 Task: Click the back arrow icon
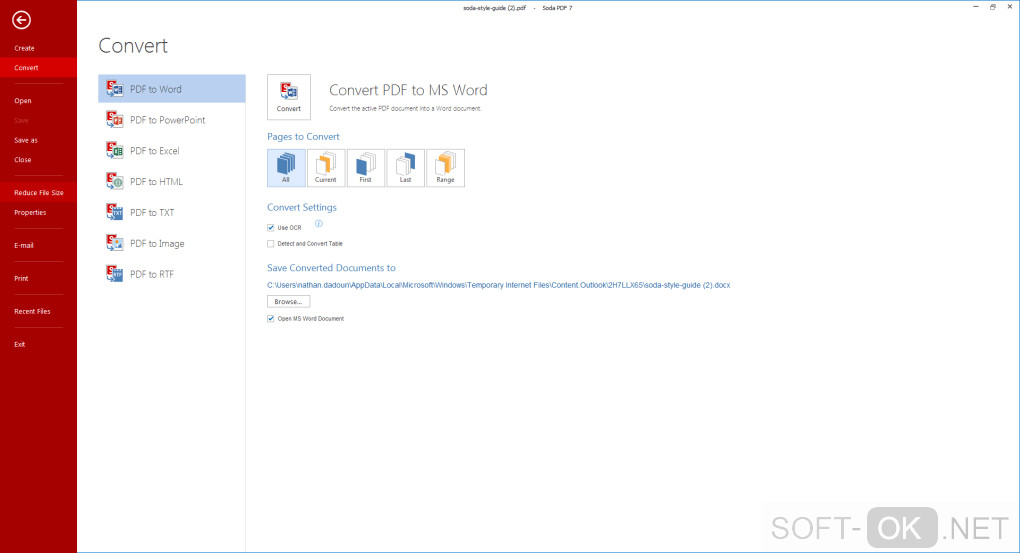tap(21, 20)
